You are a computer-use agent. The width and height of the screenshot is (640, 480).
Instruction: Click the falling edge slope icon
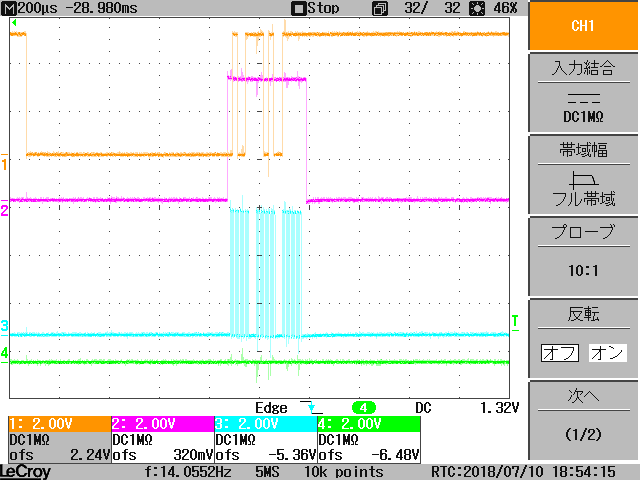311,407
